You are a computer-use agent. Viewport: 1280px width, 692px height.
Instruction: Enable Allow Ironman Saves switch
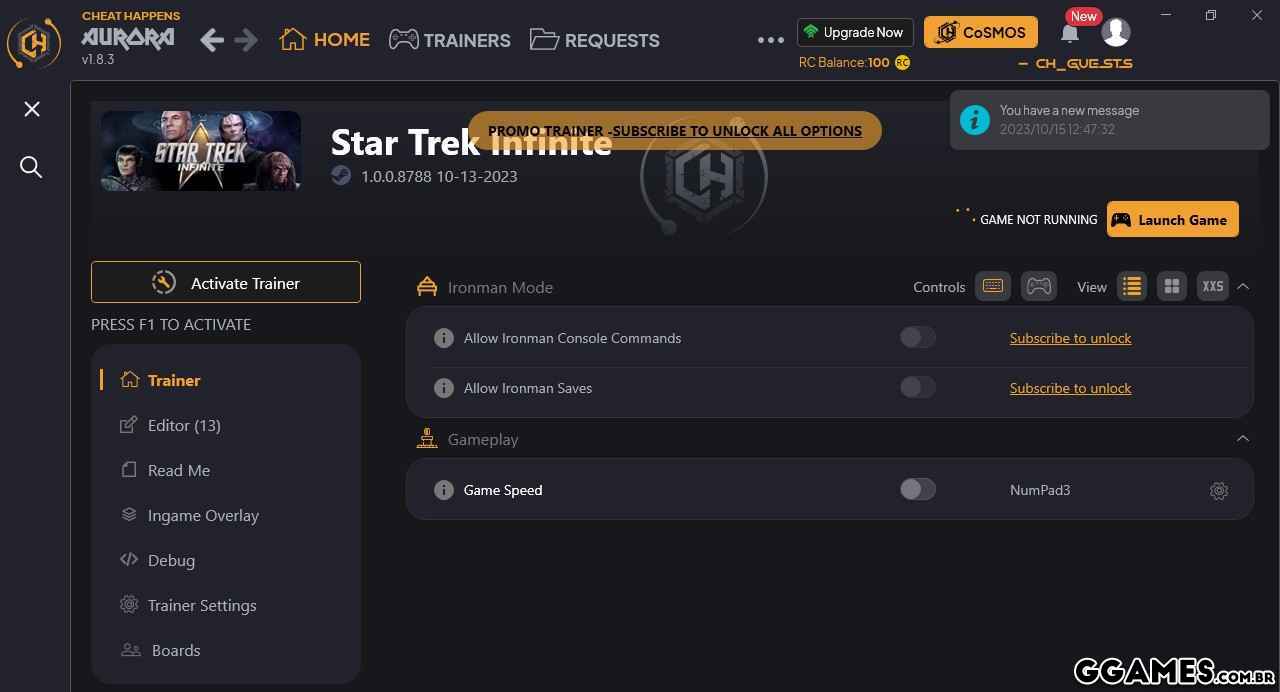pyautogui.click(x=917, y=387)
